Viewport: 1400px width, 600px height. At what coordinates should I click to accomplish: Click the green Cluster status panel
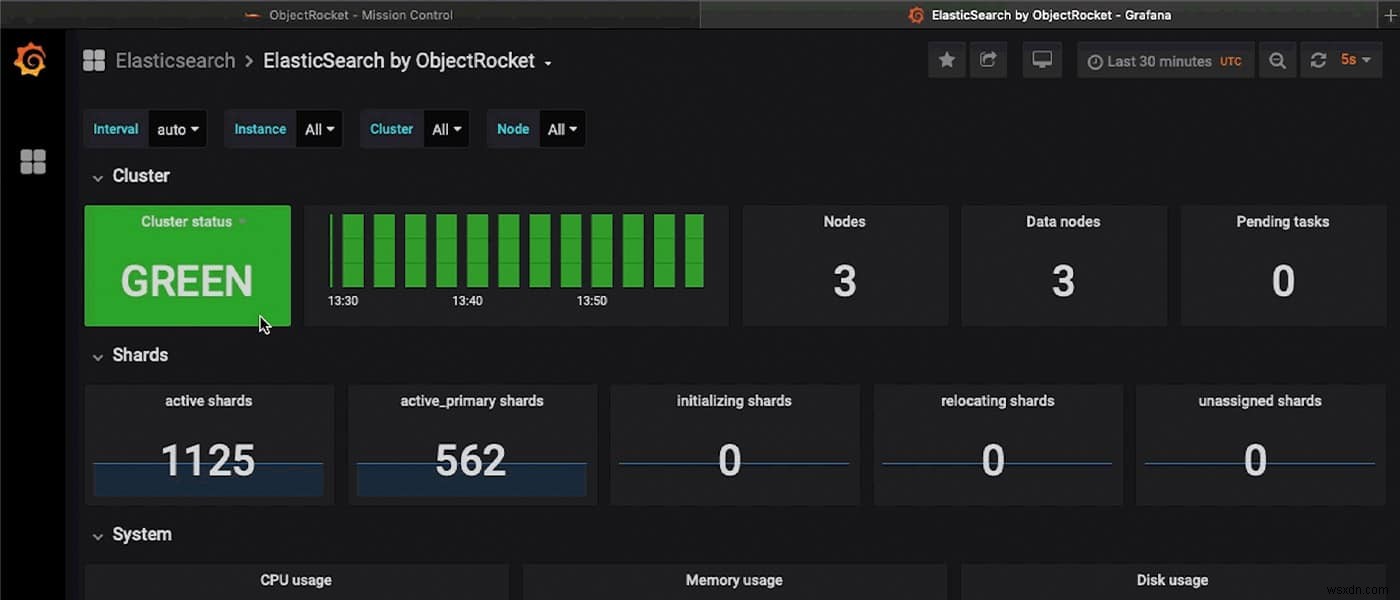[187, 265]
